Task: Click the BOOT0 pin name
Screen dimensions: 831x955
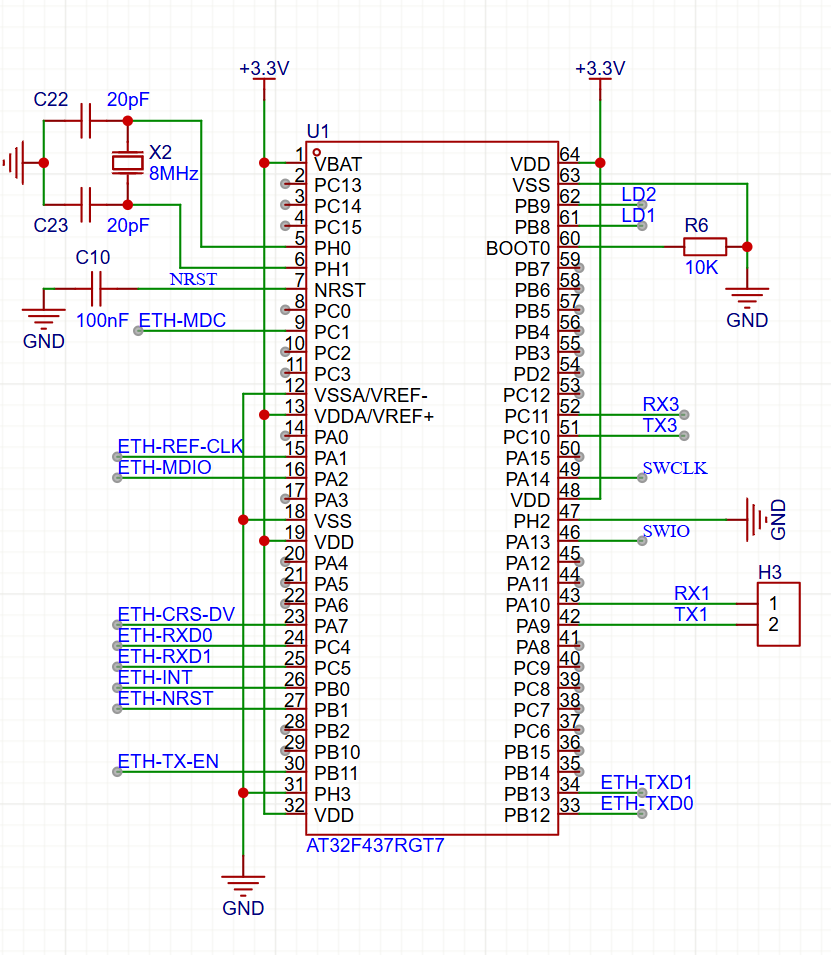Action: (x=518, y=248)
